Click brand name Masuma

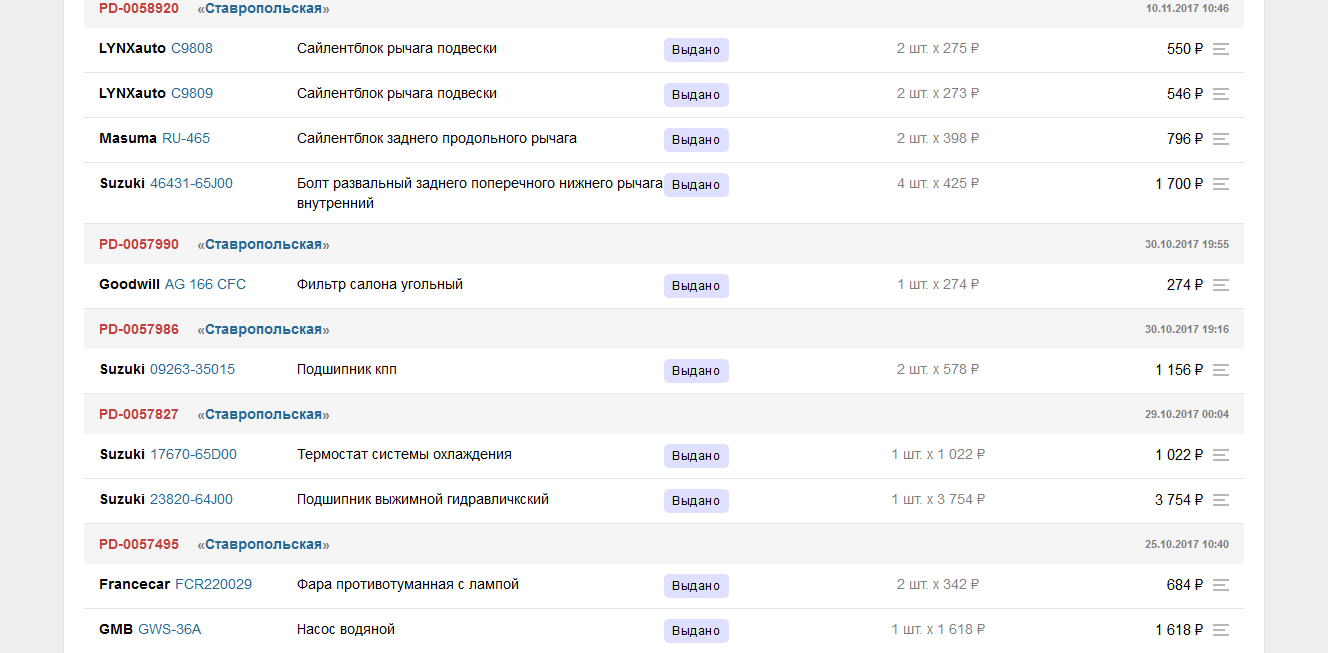point(128,138)
